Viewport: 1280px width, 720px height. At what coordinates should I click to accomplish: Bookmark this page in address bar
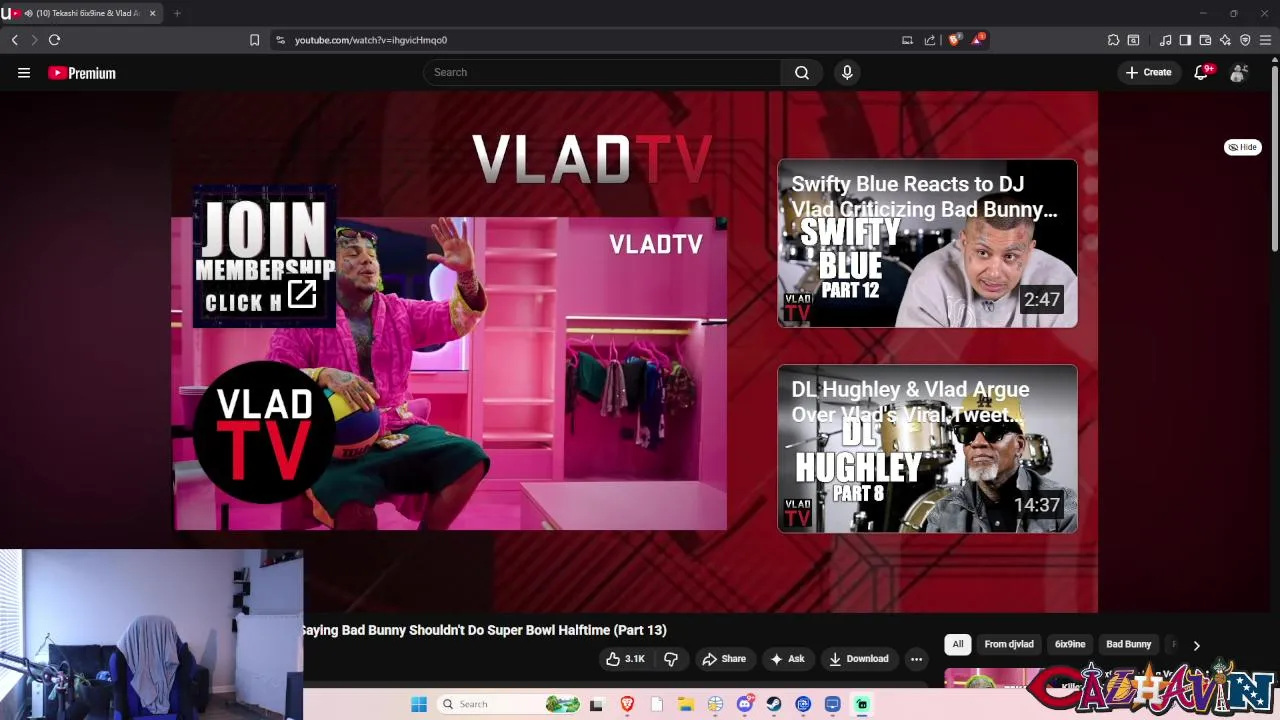tap(254, 40)
